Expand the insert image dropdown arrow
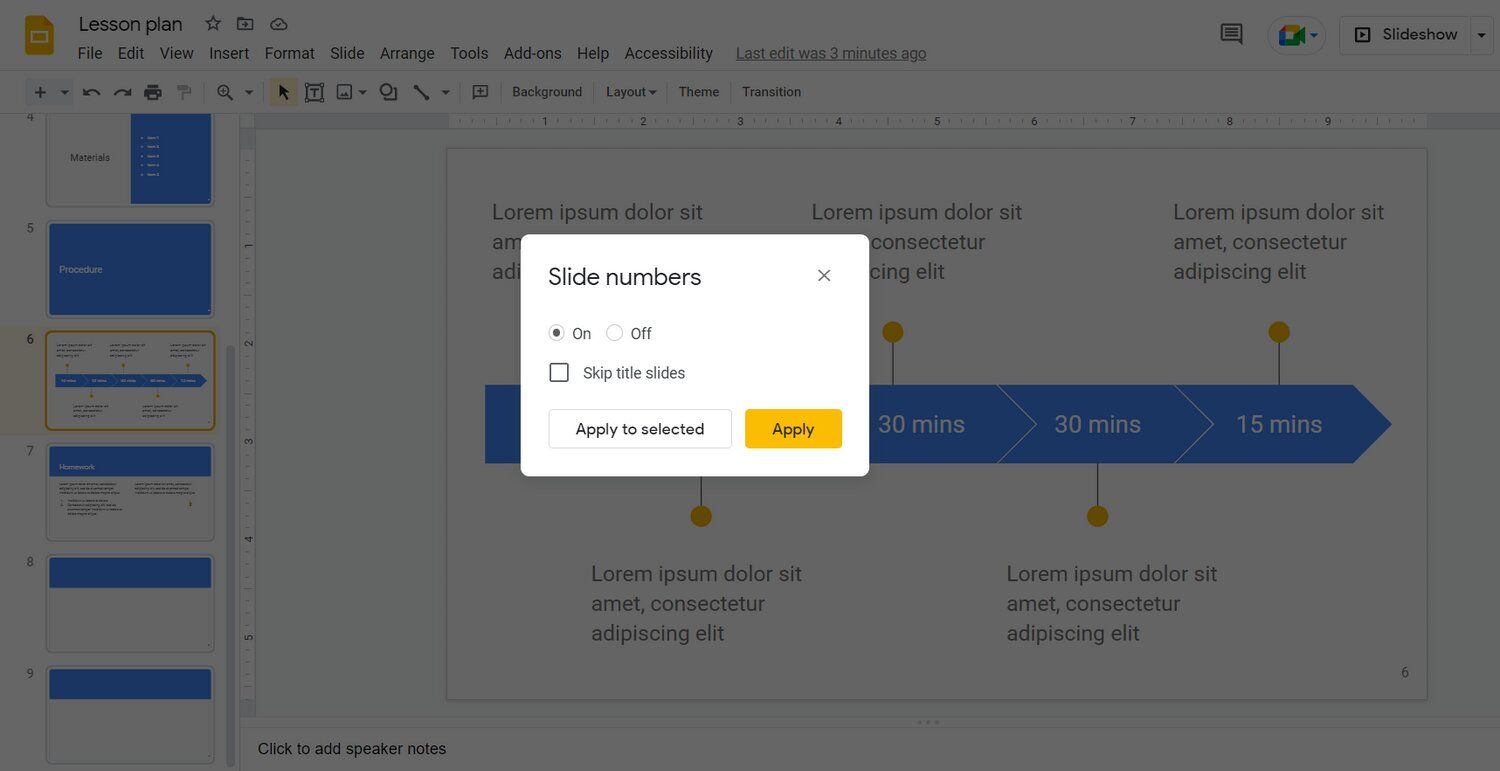1500x771 pixels. (362, 92)
